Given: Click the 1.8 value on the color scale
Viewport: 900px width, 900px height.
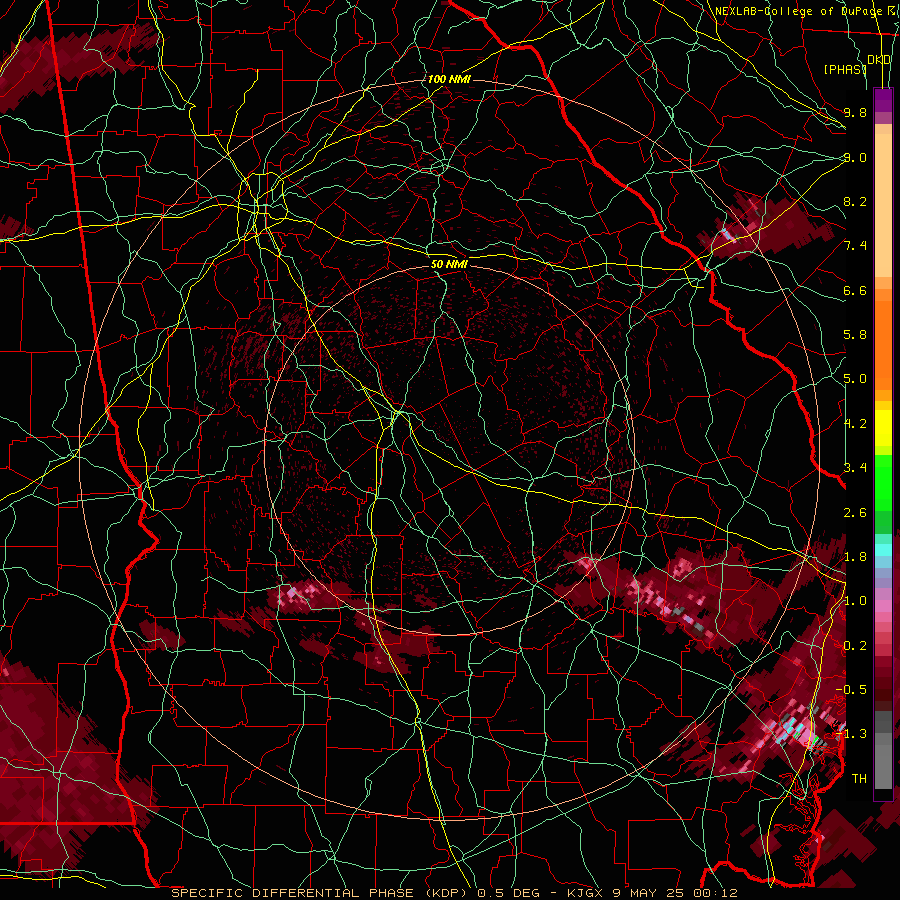Looking at the screenshot, I should tap(855, 557).
